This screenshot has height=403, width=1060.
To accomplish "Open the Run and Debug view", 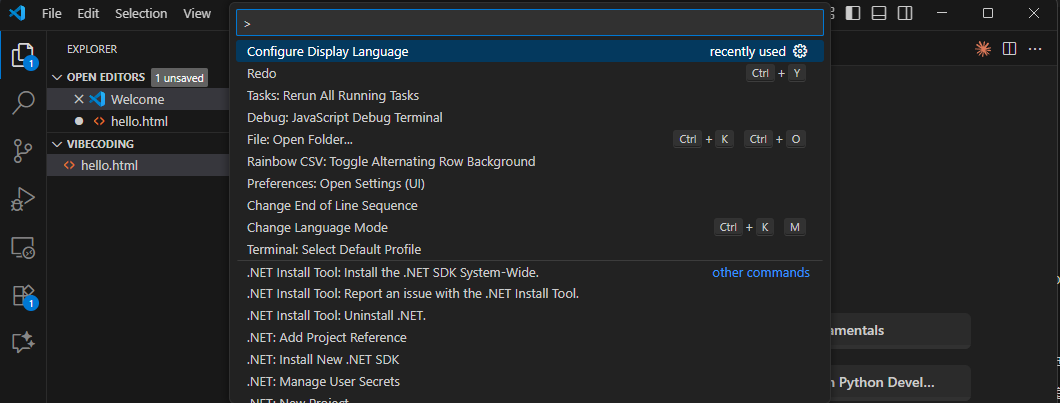I will [x=23, y=200].
